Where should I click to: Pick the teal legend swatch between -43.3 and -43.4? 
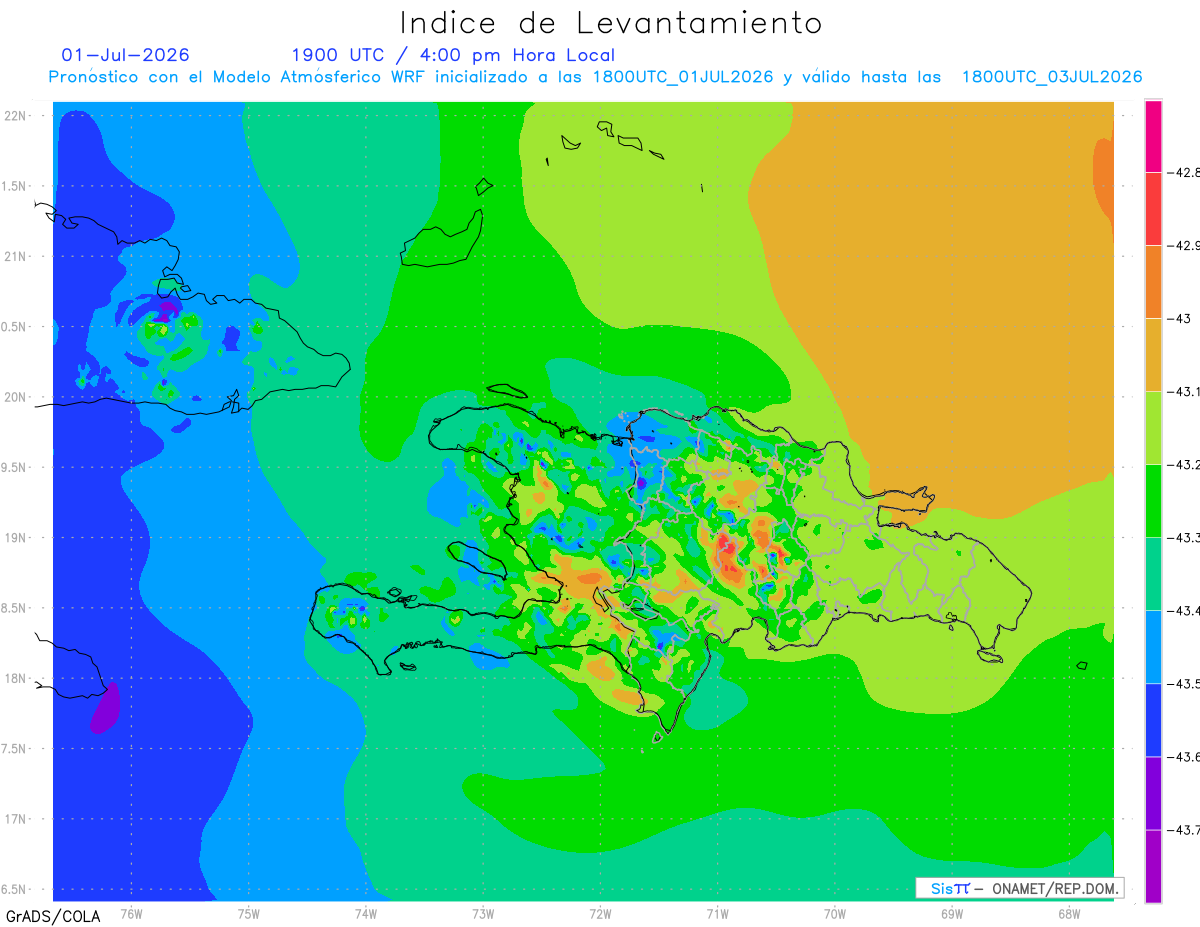1153,573
